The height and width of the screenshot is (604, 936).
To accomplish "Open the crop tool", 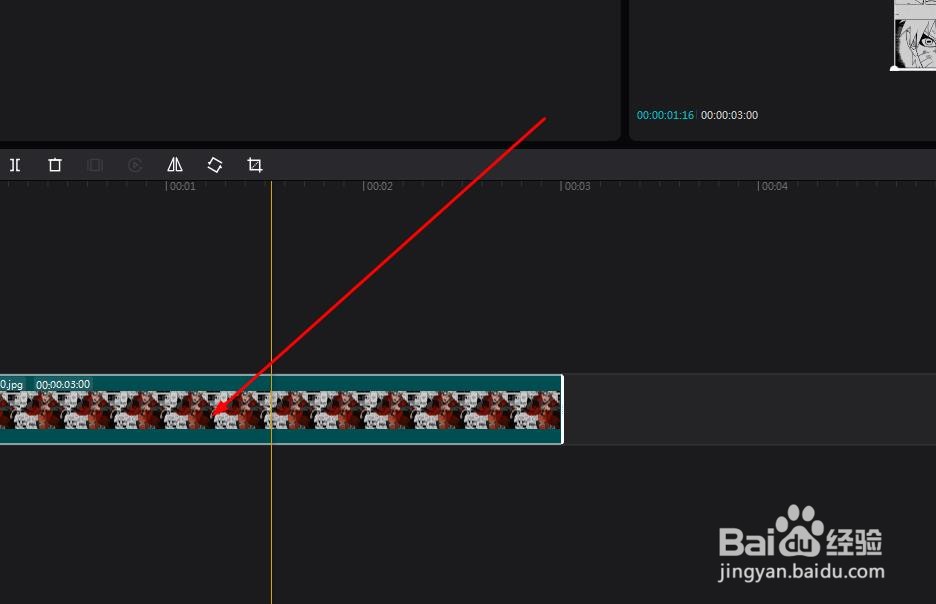I will [255, 165].
